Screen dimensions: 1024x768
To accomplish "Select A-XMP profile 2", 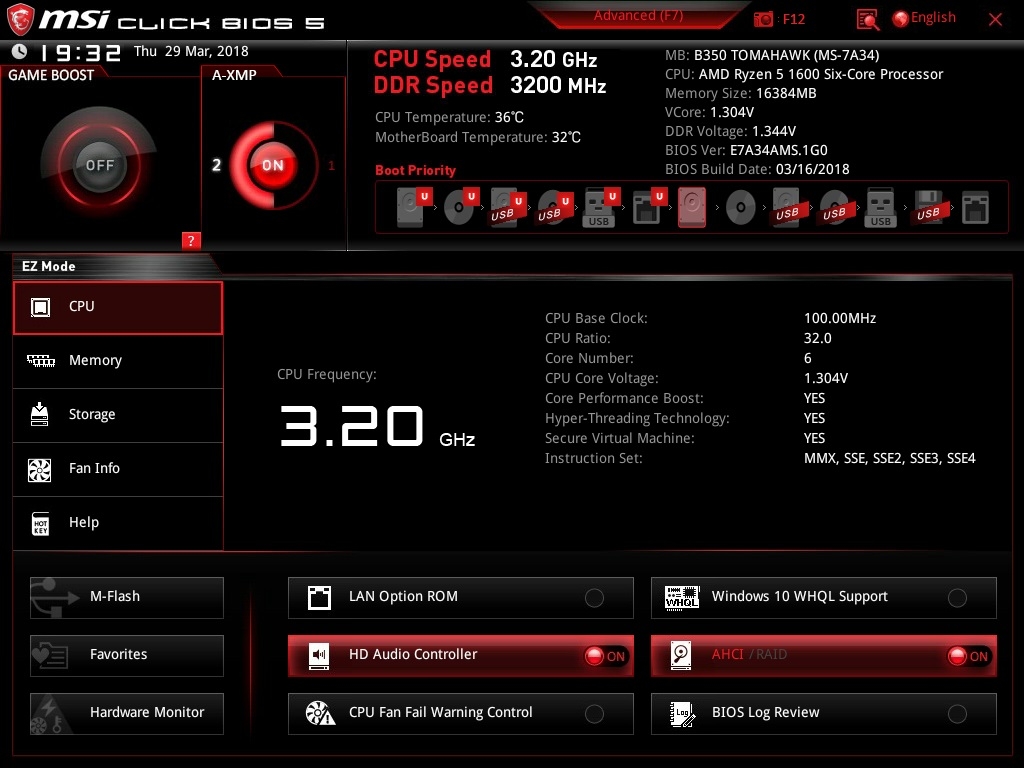I will [216, 165].
